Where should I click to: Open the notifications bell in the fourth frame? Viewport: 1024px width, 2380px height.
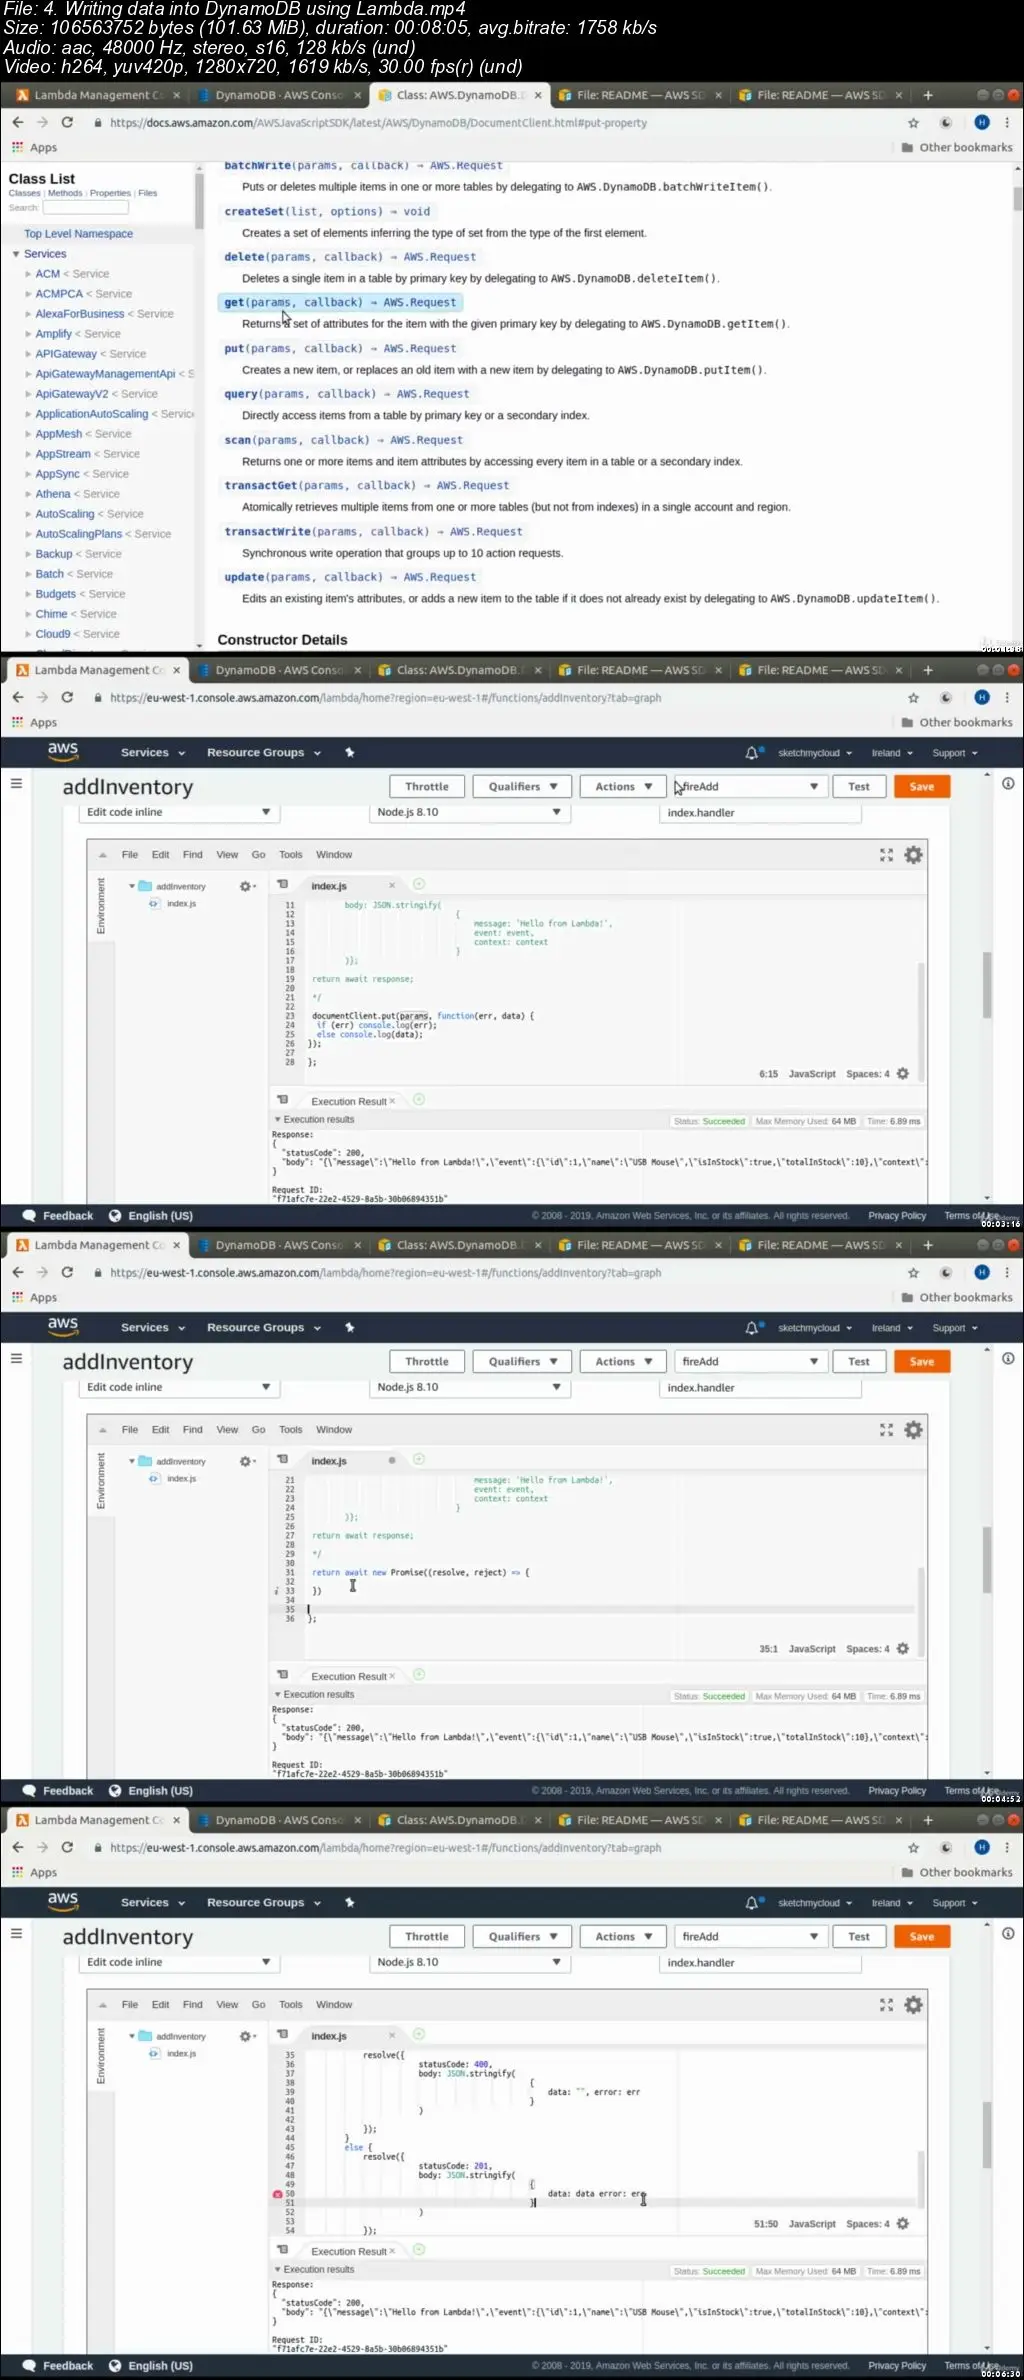point(751,1903)
